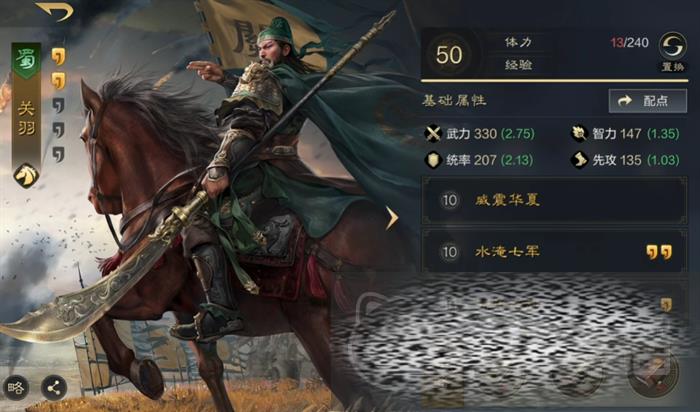Open the 威震华夏 skill entry

pos(554,200)
